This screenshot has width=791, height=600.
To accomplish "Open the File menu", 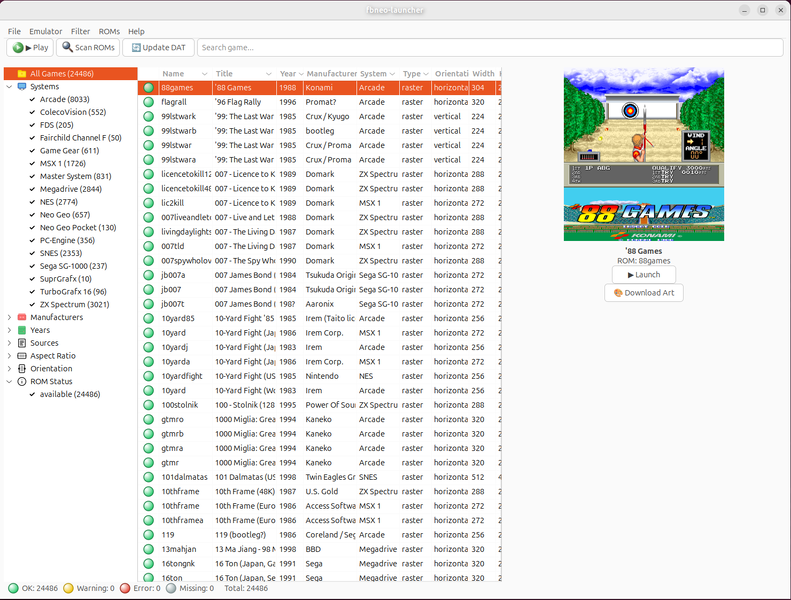I will (x=14, y=31).
